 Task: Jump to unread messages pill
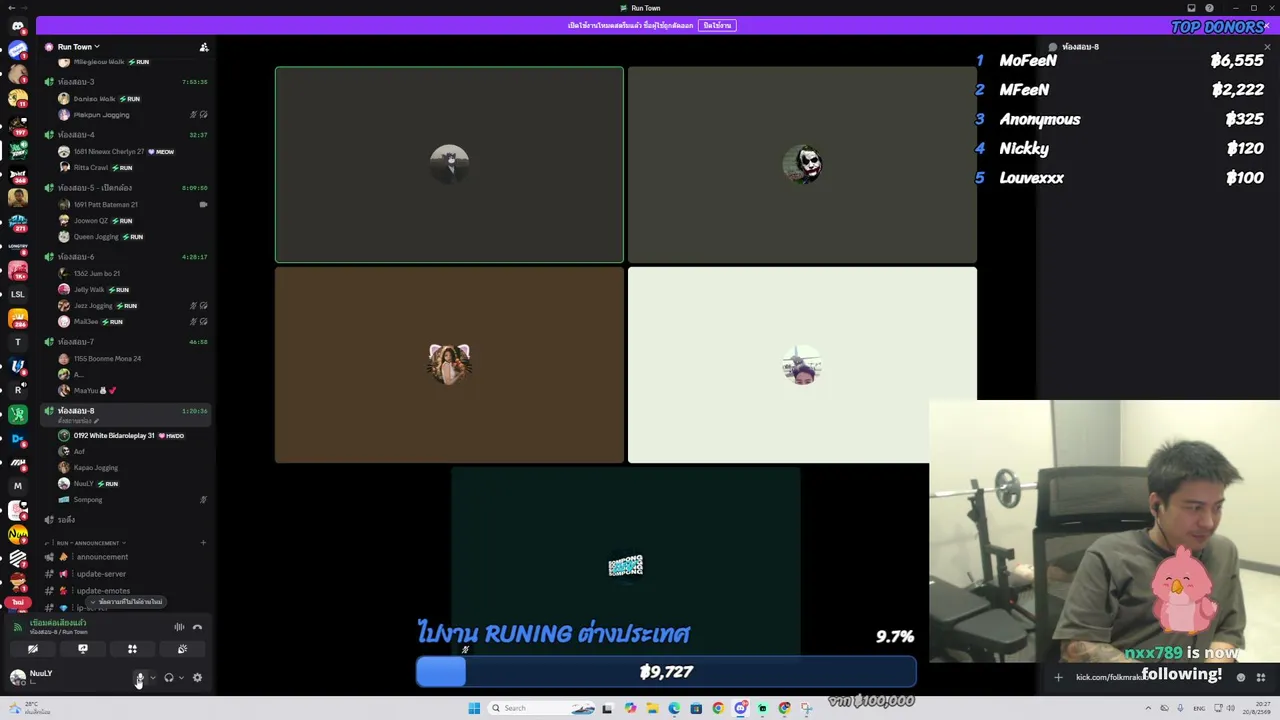[x=126, y=602]
